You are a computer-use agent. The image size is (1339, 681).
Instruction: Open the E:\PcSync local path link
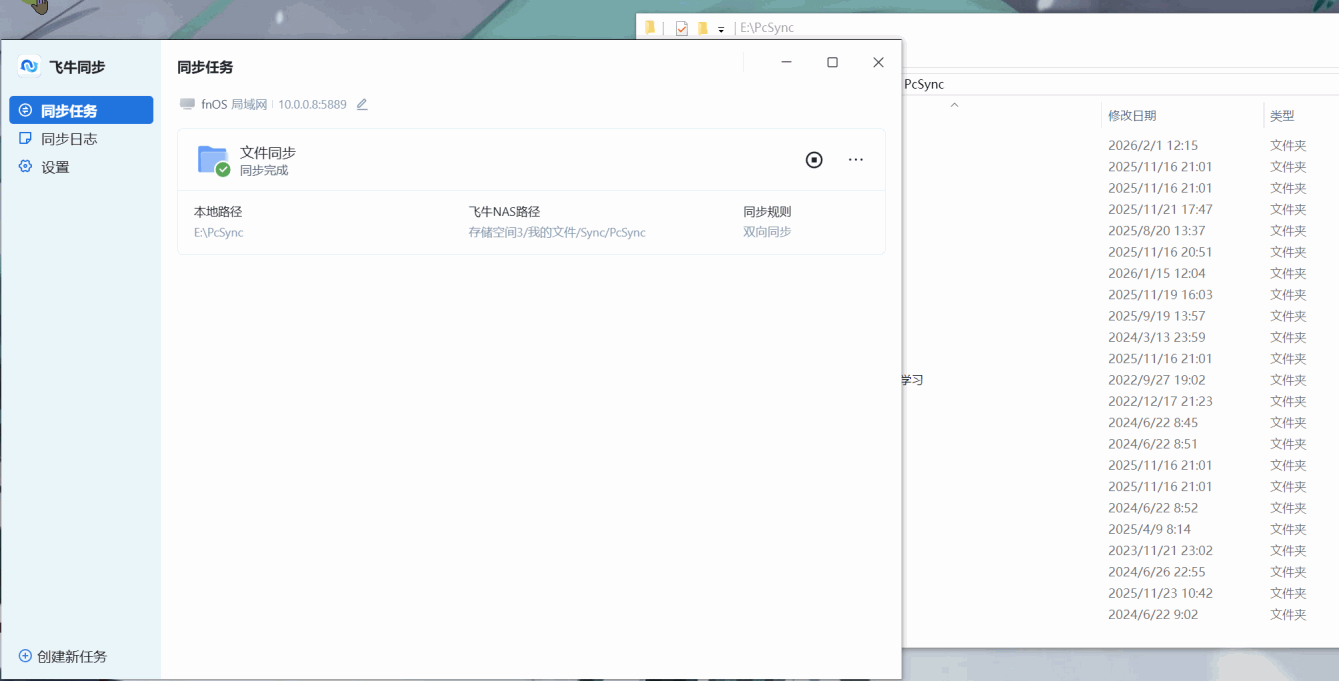[218, 231]
